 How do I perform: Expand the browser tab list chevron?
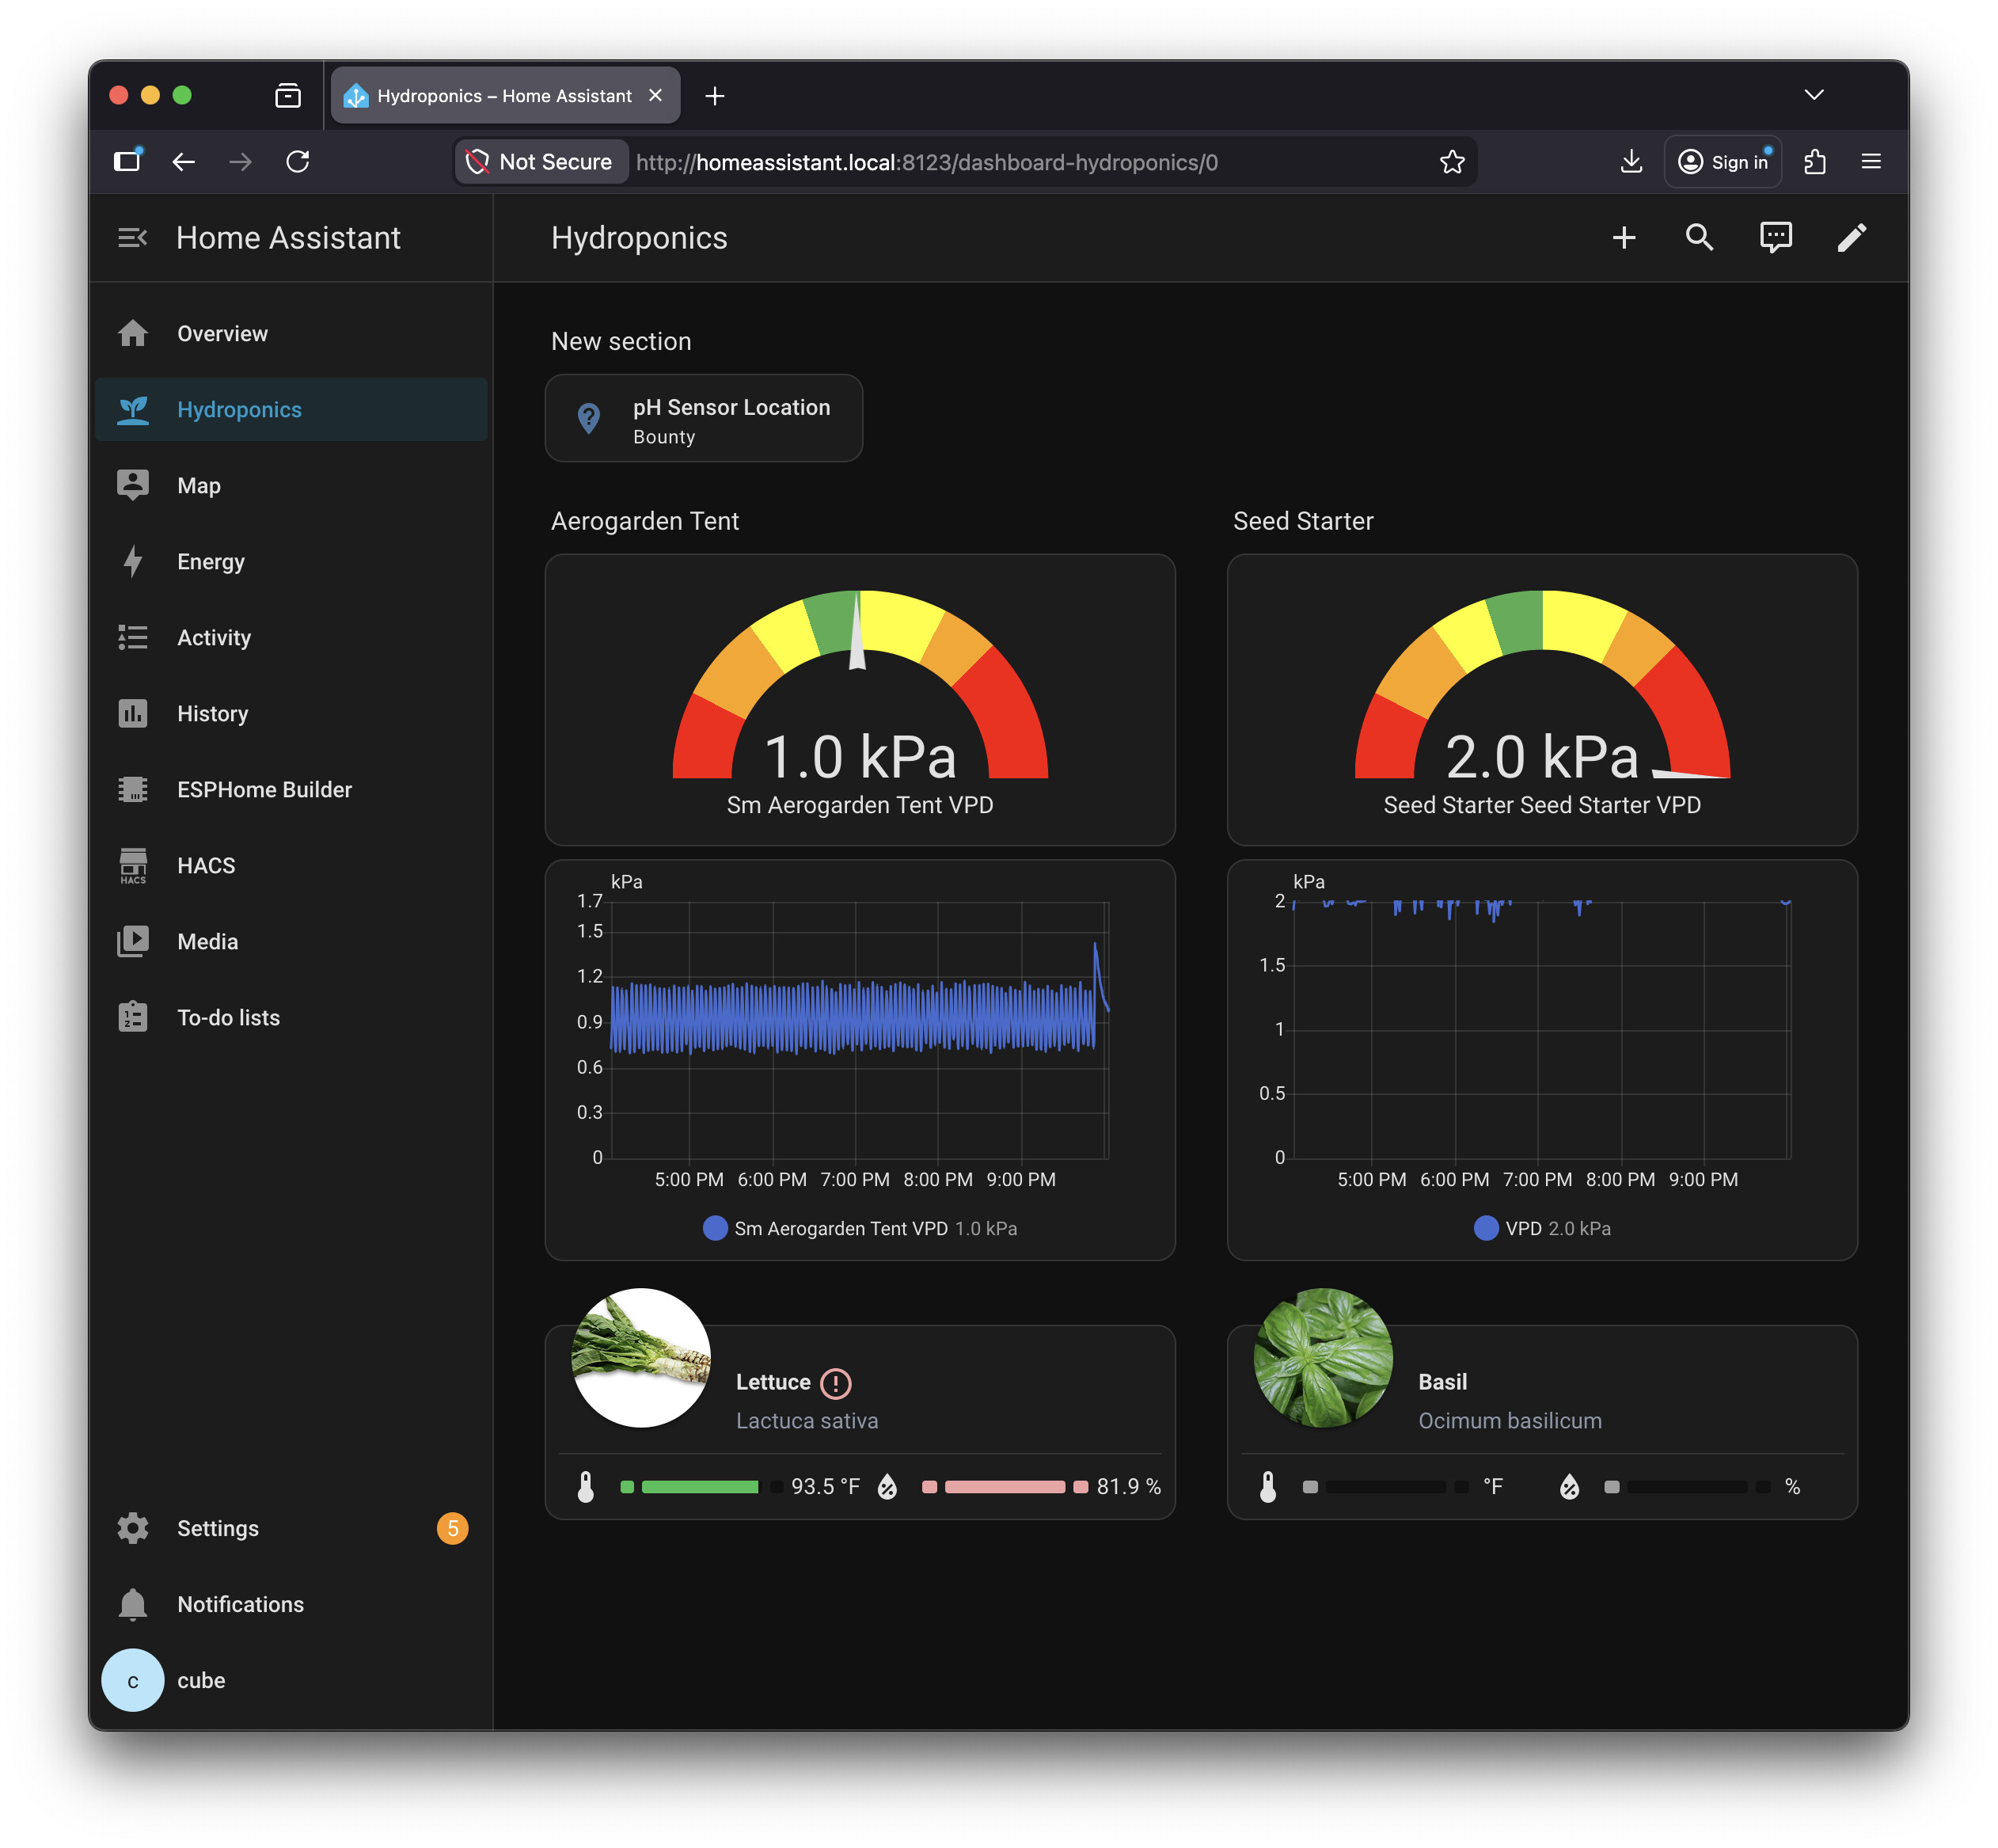tap(1814, 95)
